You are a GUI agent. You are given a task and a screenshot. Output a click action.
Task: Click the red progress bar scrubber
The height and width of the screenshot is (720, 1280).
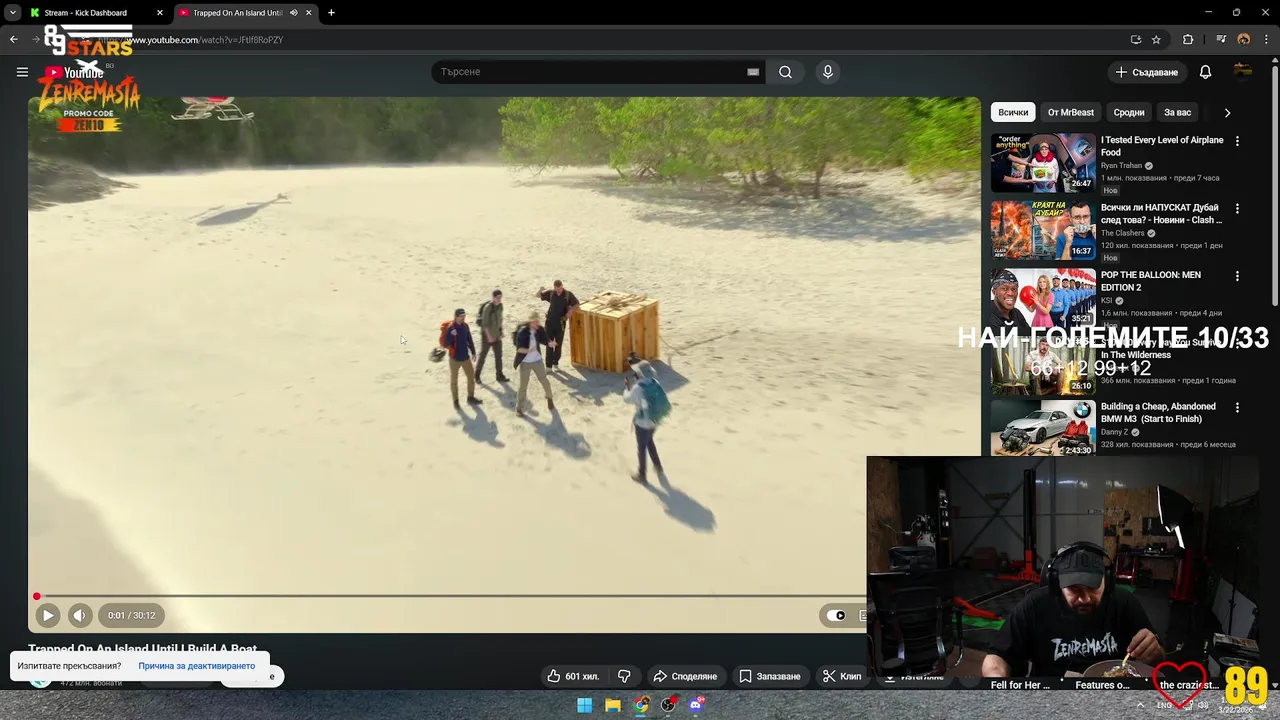coord(37,596)
